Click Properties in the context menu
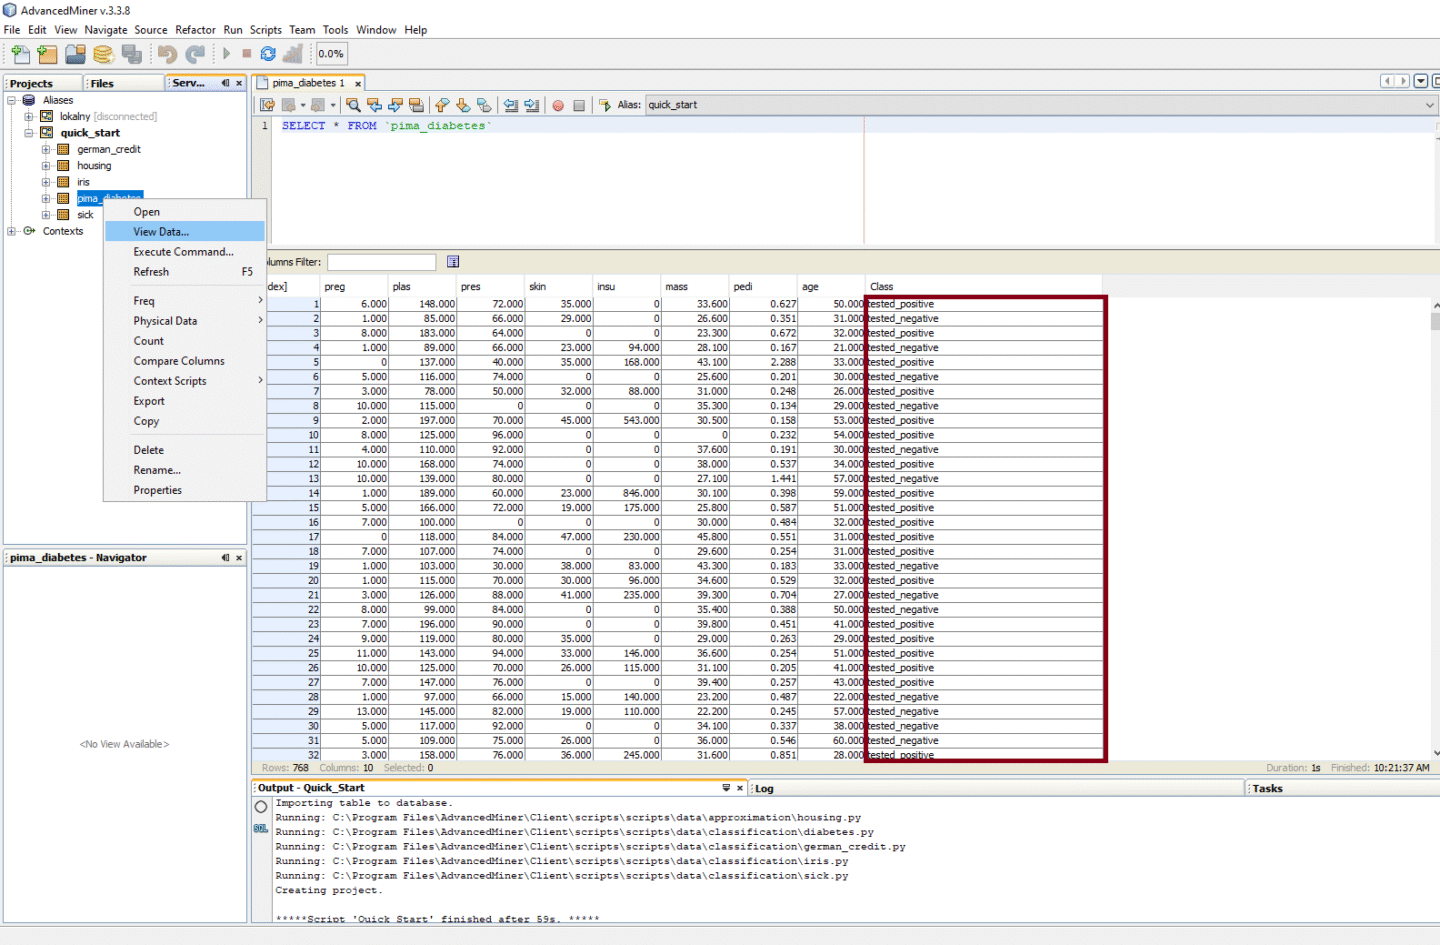Viewport: 1440px width, 945px height. click(185, 490)
